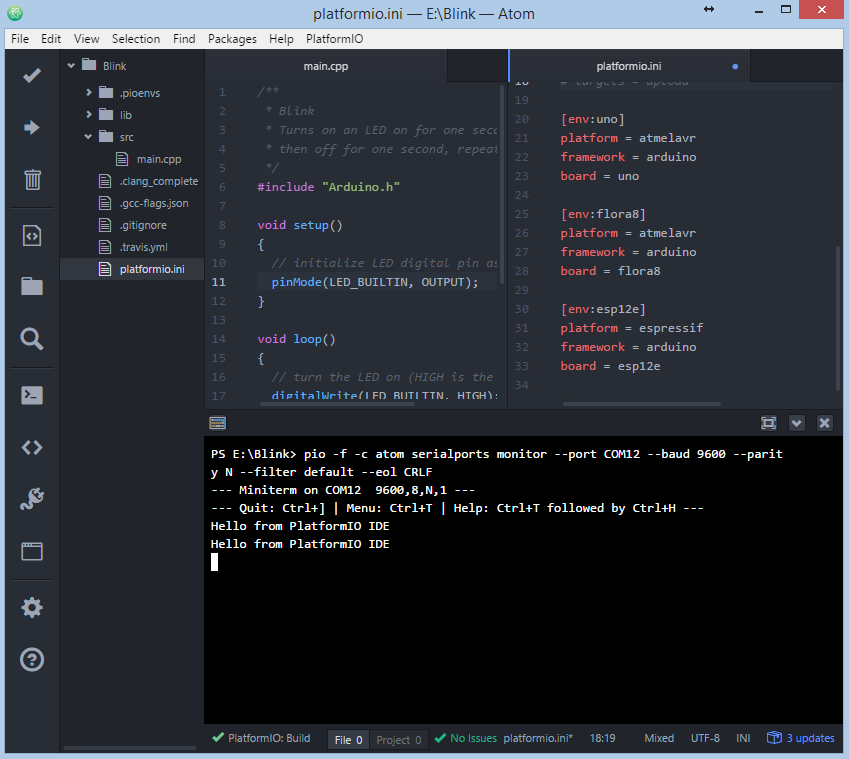The image size is (849, 759).
Task: Click the Find magnifier icon in sidebar
Action: [x=32, y=339]
